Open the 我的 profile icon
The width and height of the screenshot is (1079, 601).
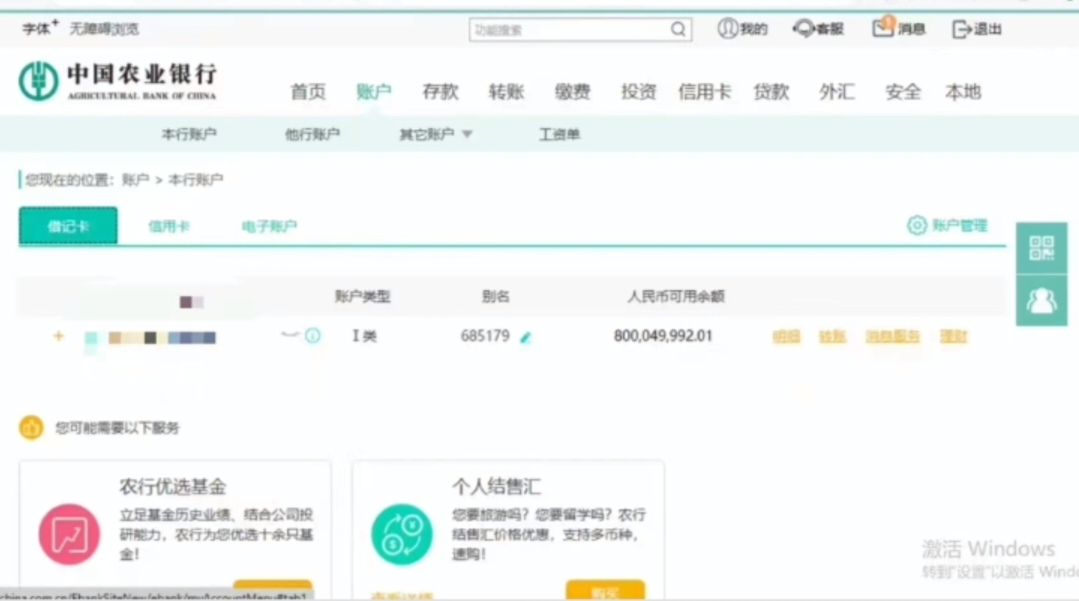[x=728, y=29]
